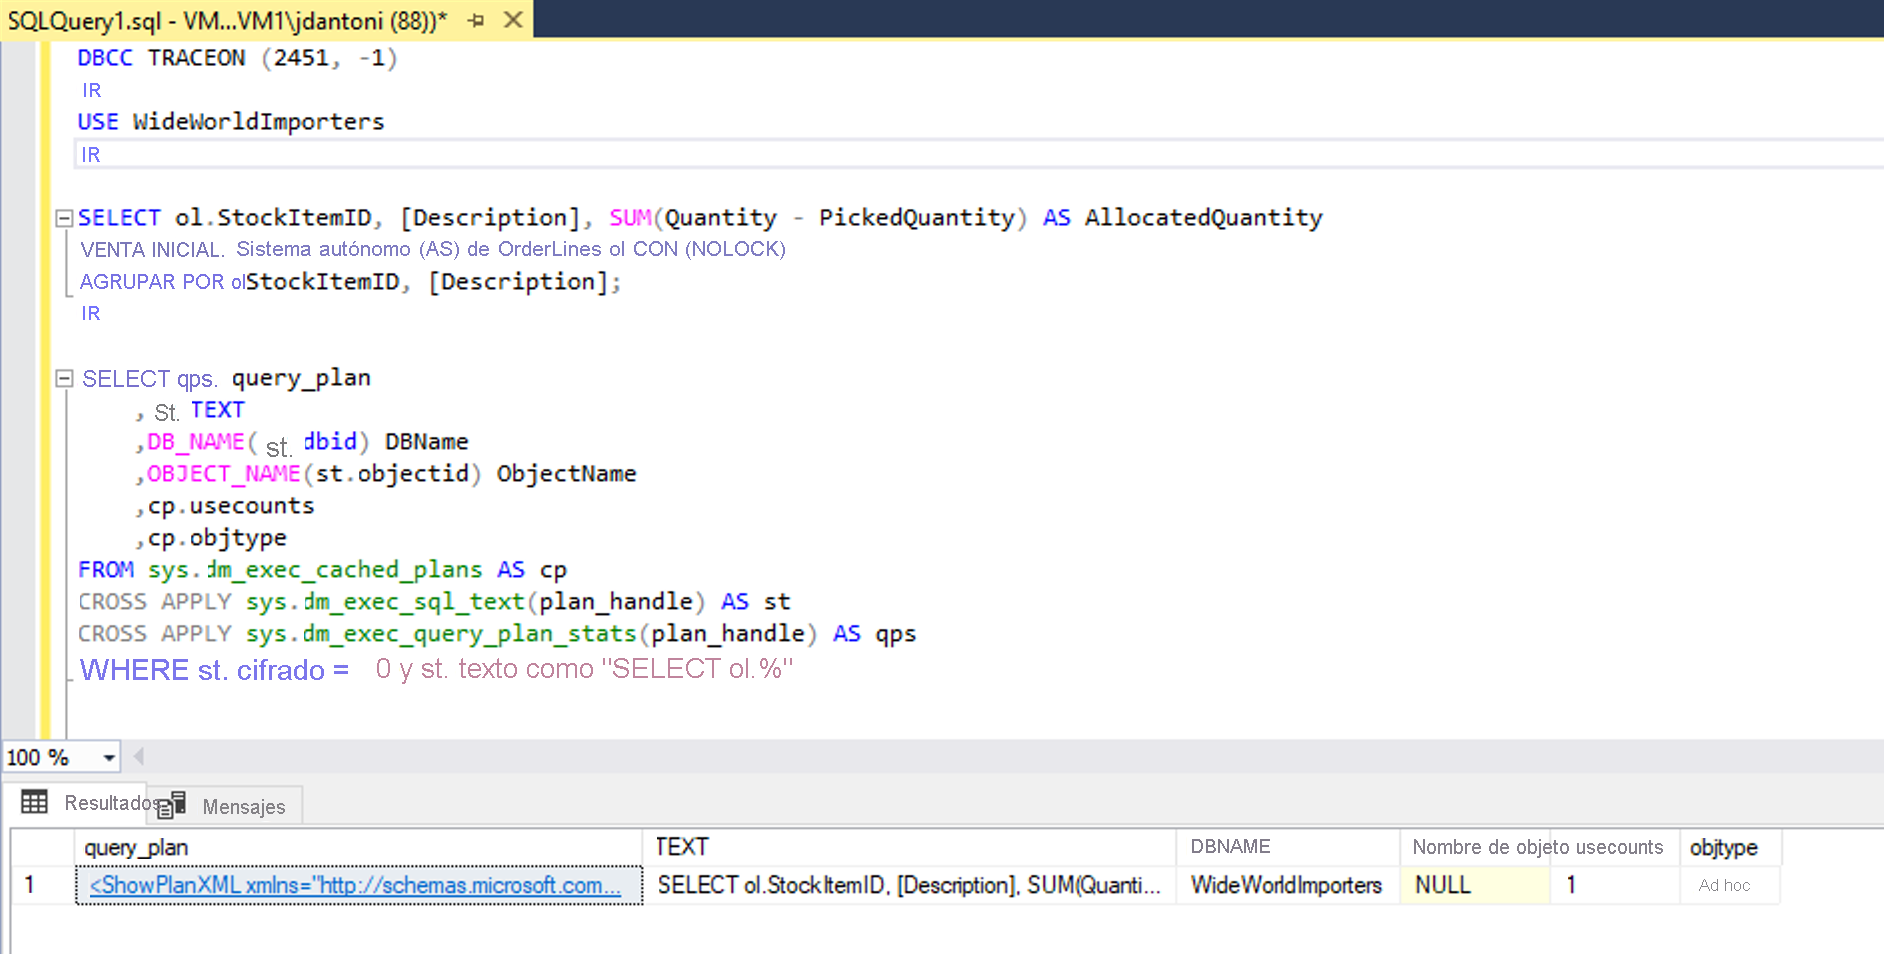Click 'sys.dm_exec_sql_text' in the CROSS APPLY line
Viewport: 1884px width, 954px height.
point(386,602)
